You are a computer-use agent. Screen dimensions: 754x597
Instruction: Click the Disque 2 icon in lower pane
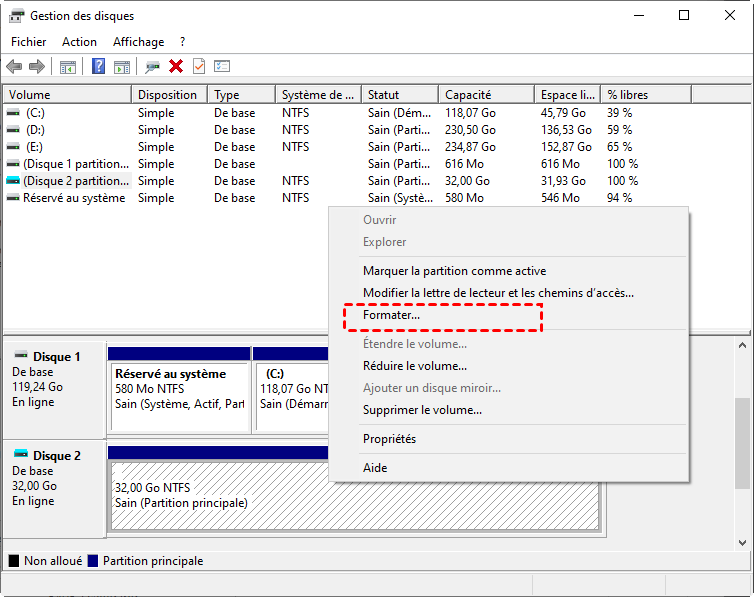21,454
